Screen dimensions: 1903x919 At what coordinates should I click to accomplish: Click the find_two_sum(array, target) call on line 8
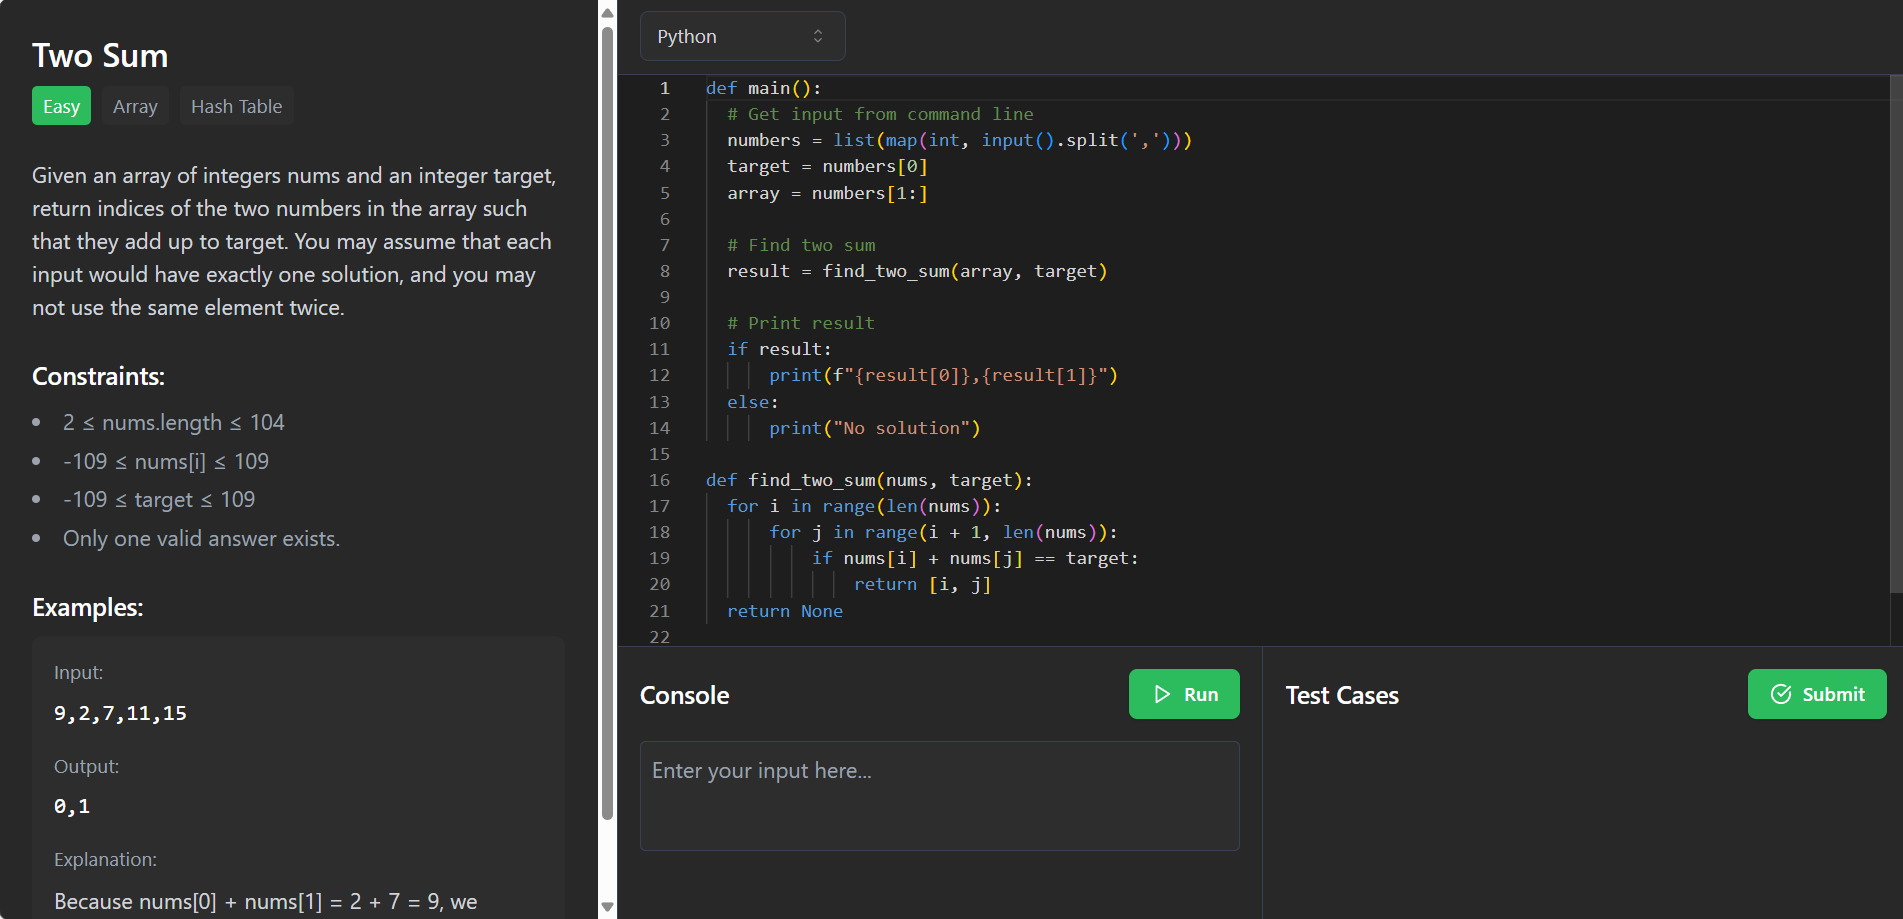[x=964, y=271]
